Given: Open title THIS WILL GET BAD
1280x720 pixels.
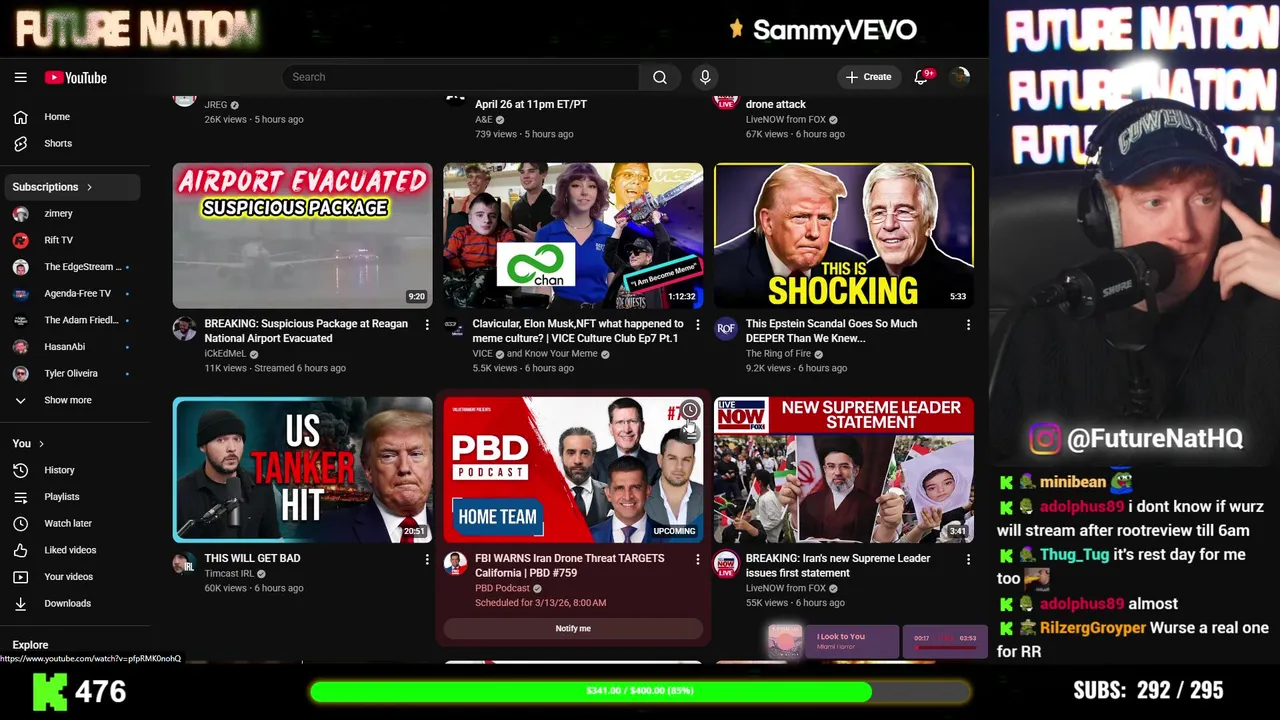Looking at the screenshot, I should tap(252, 558).
